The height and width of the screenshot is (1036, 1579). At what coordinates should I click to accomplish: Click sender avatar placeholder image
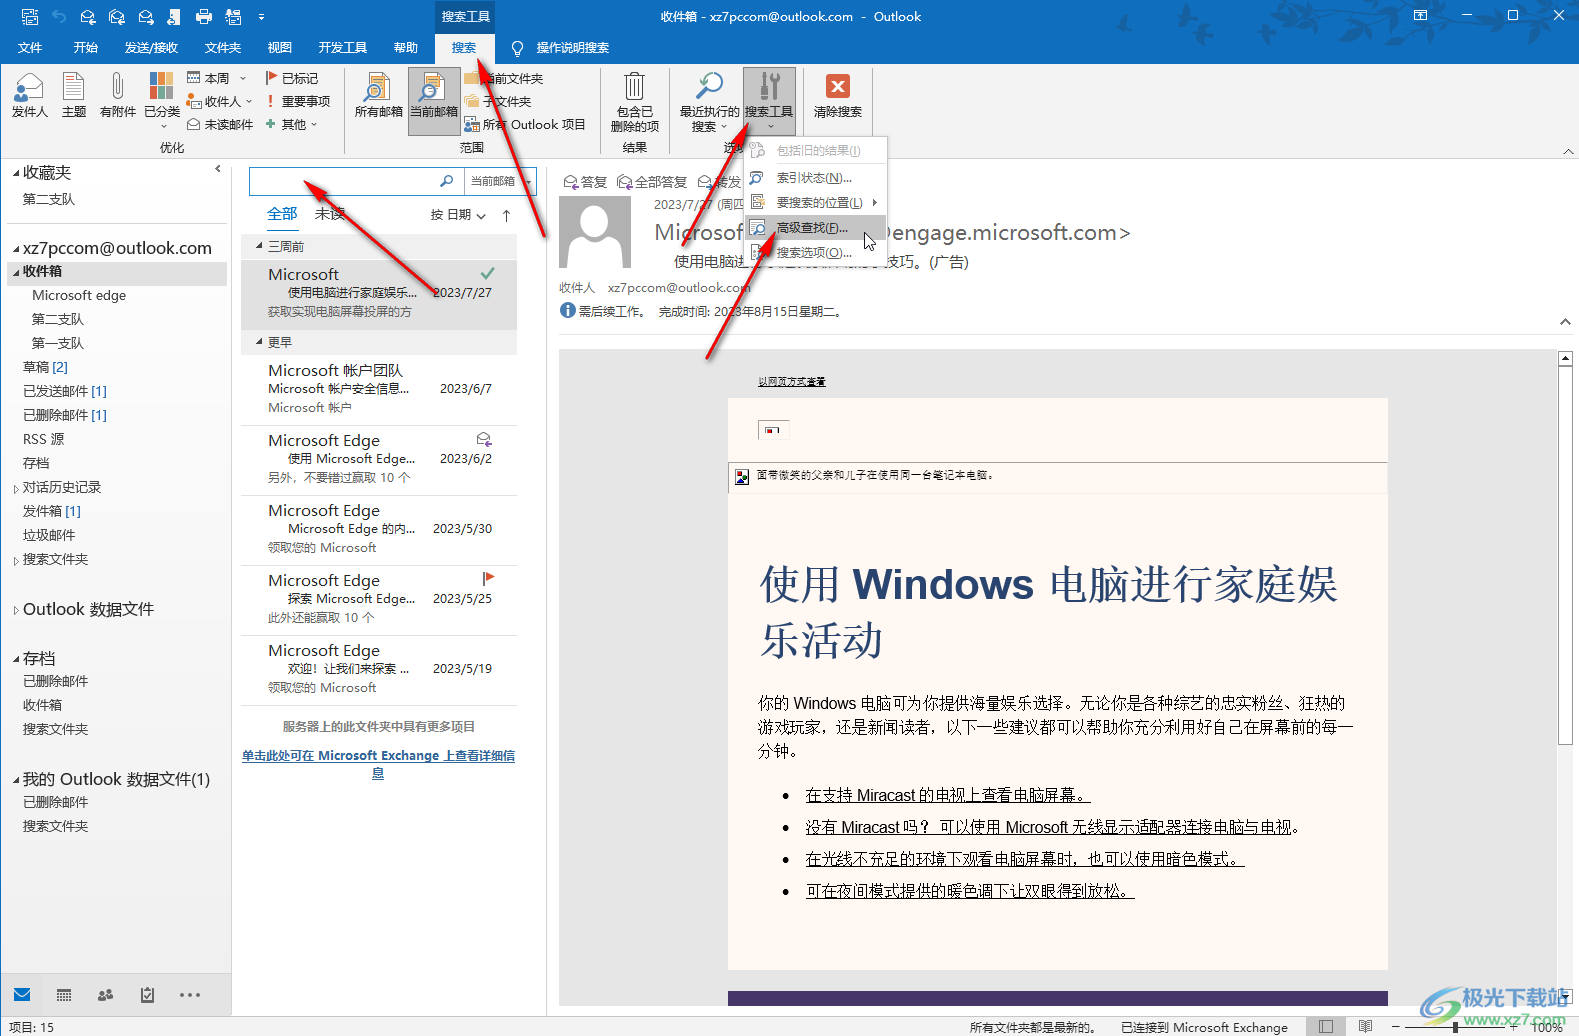(595, 232)
